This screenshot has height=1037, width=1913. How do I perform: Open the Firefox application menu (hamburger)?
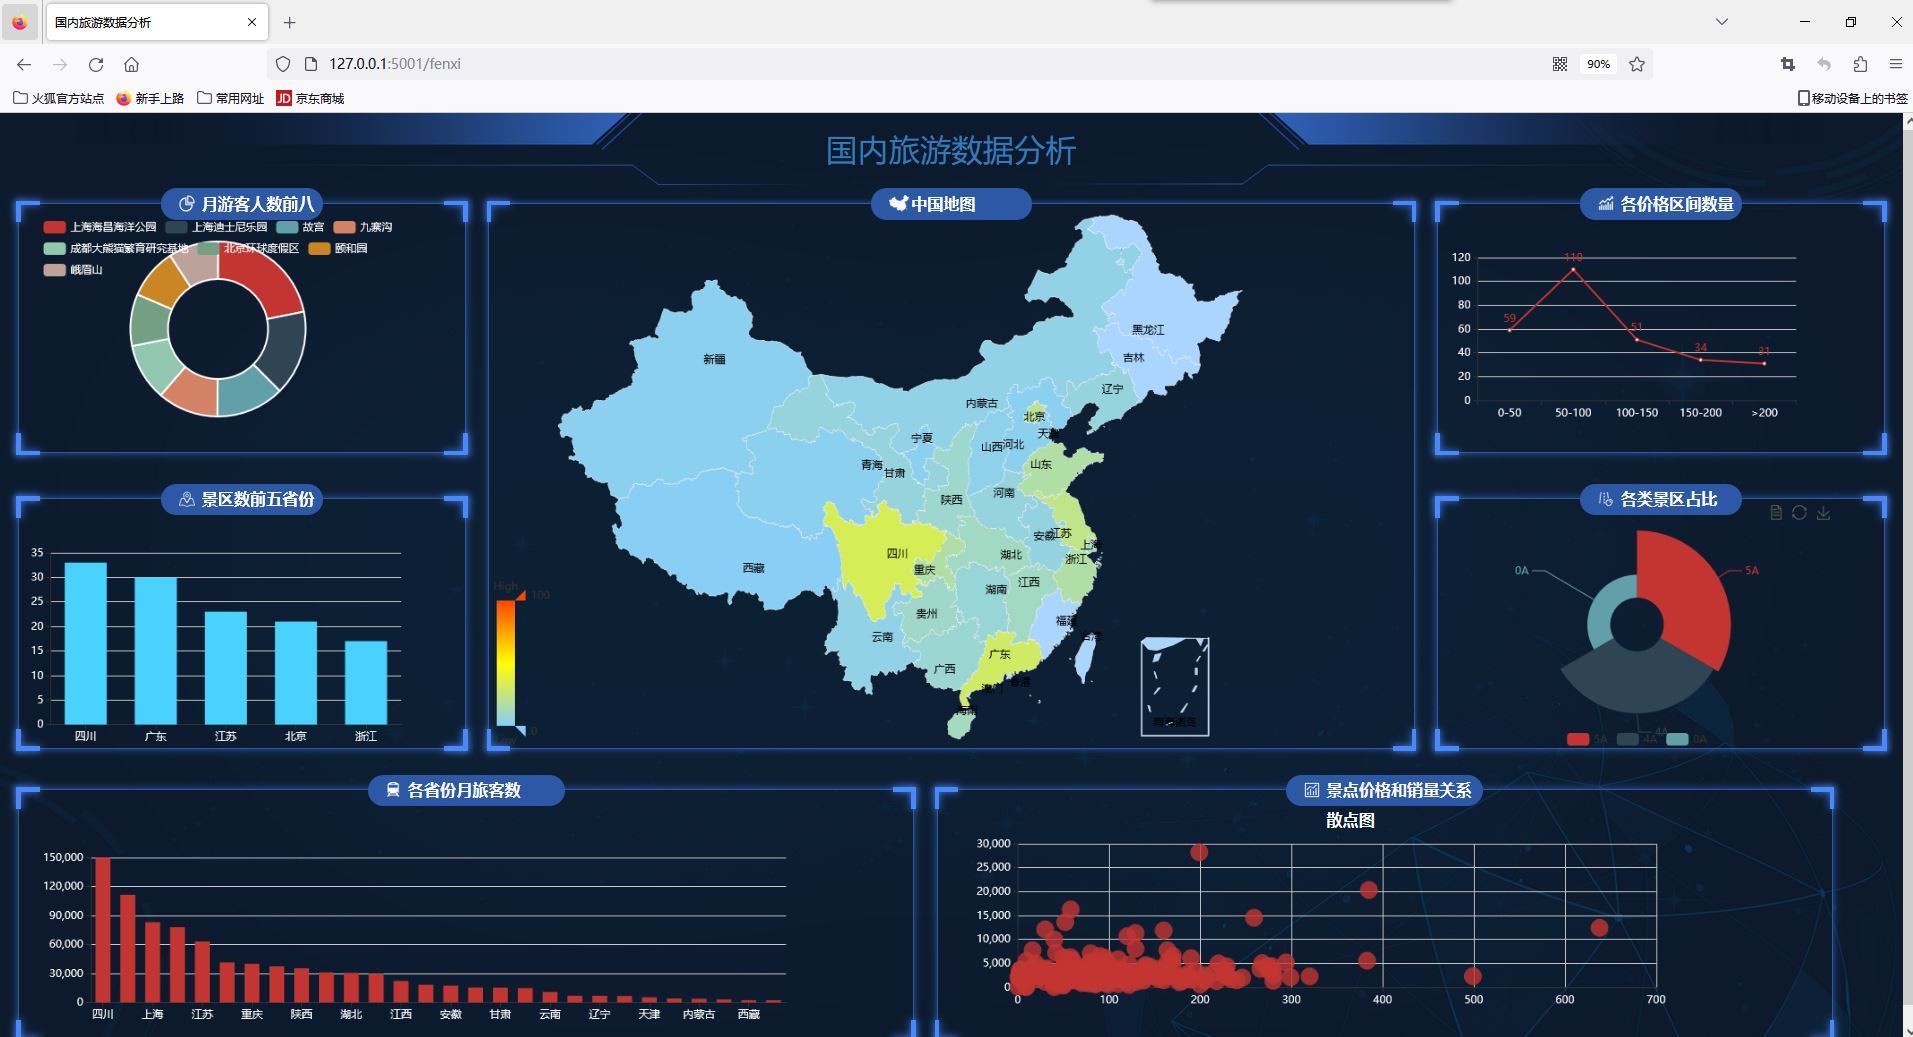pyautogui.click(x=1895, y=64)
